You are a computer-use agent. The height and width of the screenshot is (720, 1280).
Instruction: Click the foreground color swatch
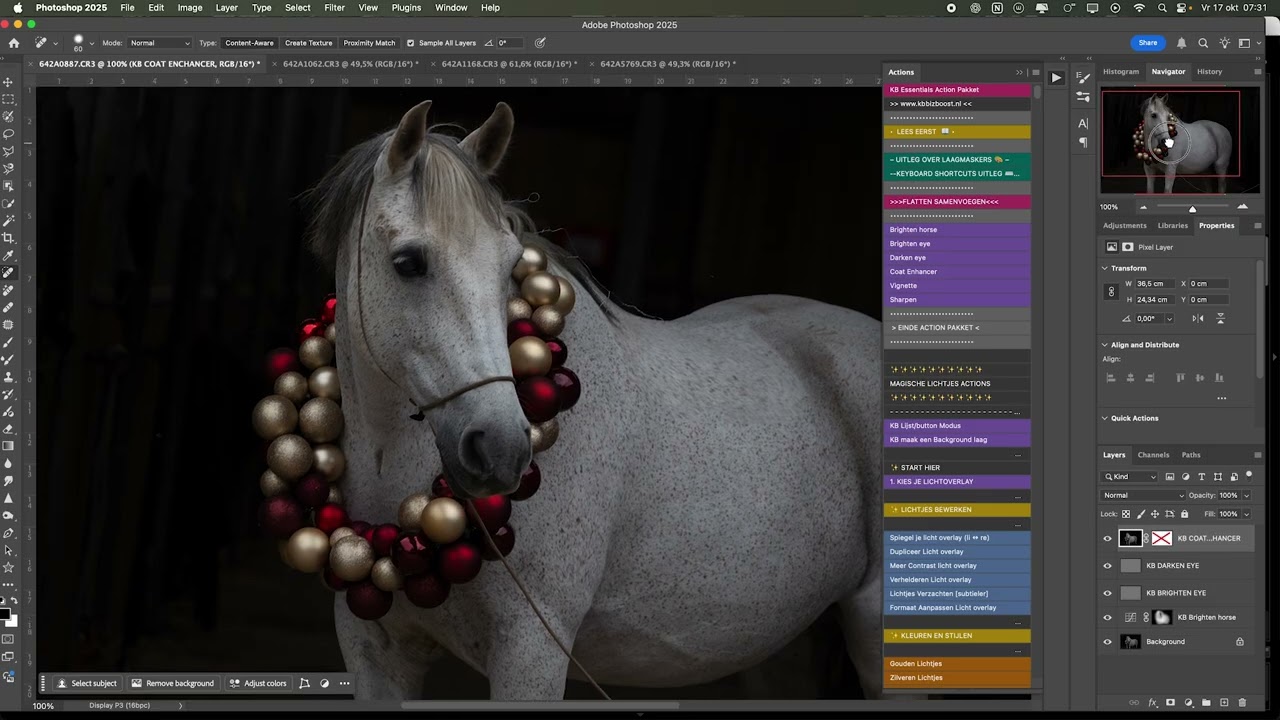click(x=5, y=614)
